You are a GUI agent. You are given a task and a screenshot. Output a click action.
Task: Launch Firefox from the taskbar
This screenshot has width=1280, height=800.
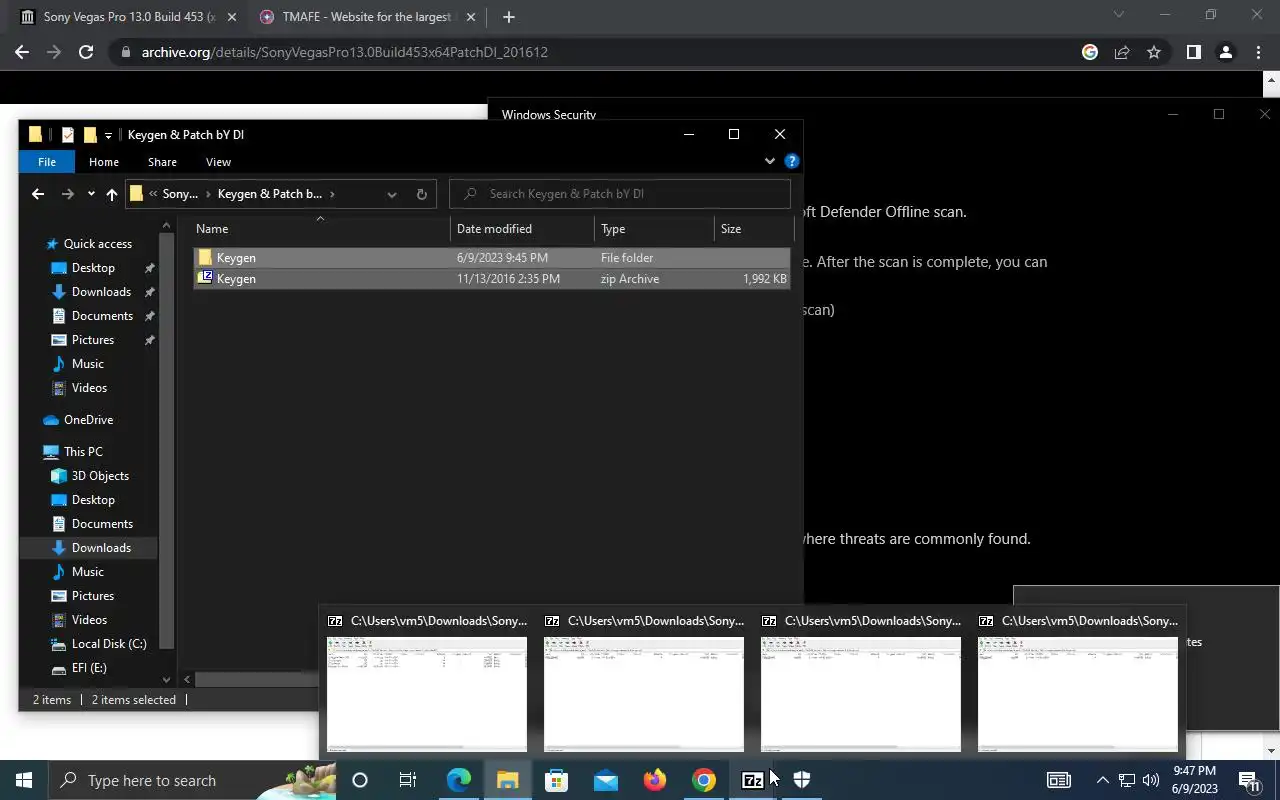(x=655, y=780)
